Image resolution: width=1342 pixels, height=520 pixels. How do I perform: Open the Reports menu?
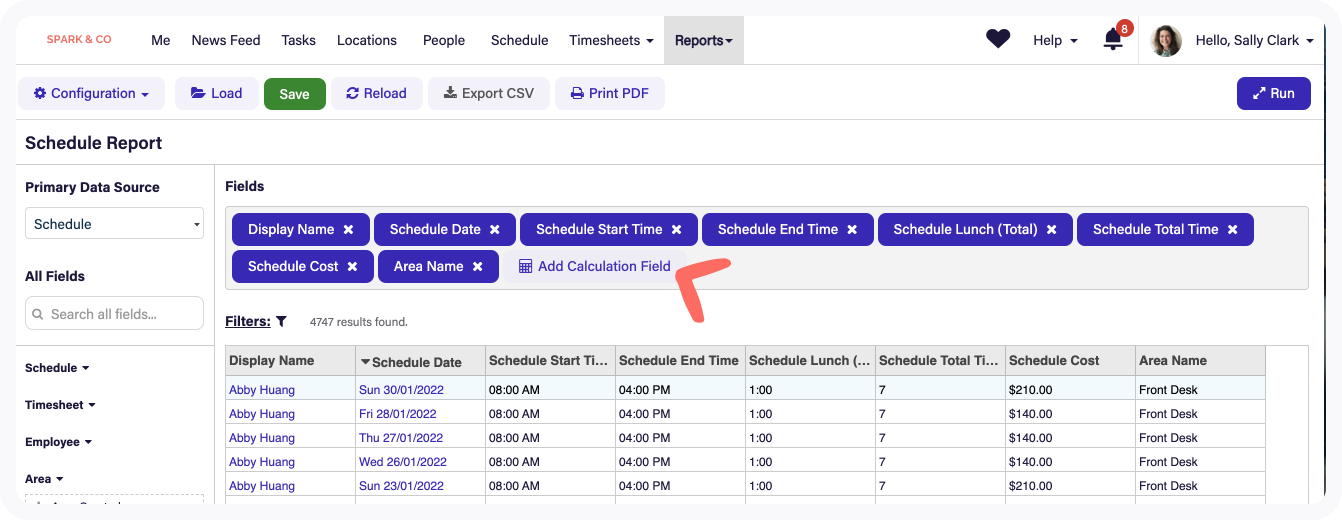[x=704, y=40]
